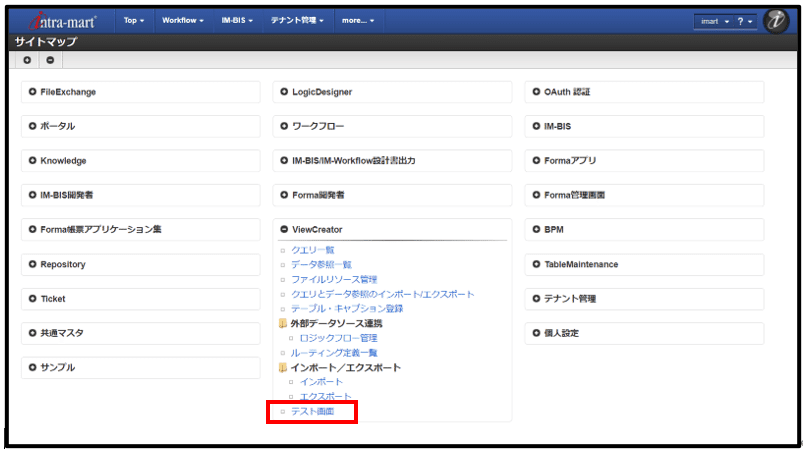Open the ファイルリソース管理 link
Screen dimensions: 803x451
click(x=334, y=280)
